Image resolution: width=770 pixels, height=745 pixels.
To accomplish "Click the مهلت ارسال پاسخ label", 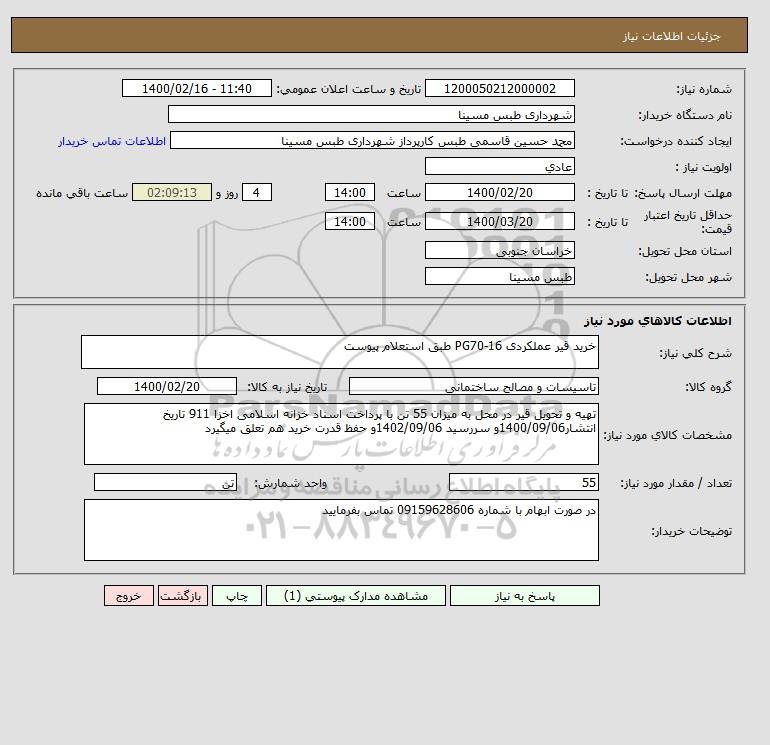I will tap(684, 193).
